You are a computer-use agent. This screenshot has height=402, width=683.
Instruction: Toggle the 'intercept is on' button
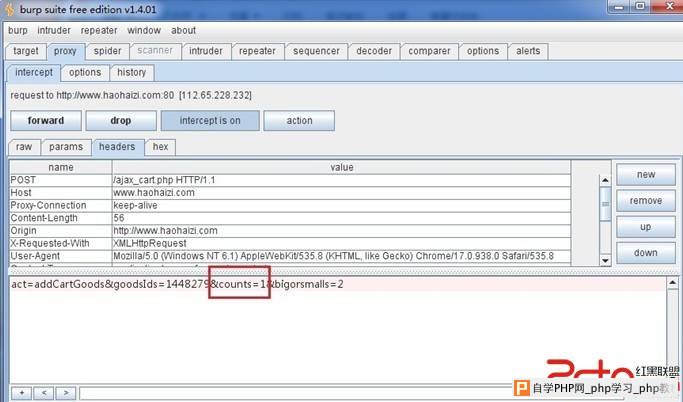click(210, 121)
